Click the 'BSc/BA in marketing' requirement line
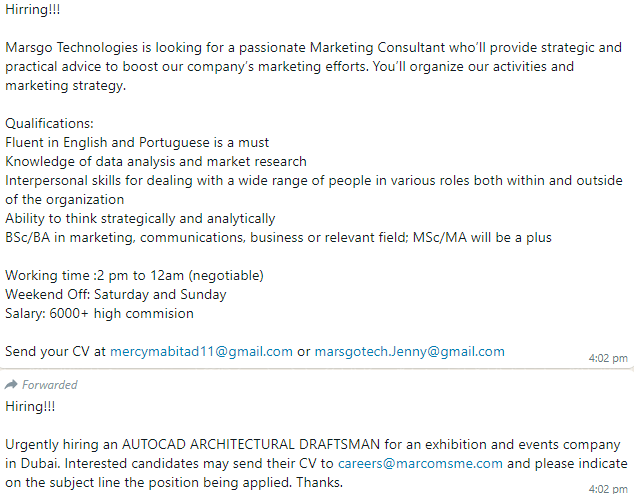This screenshot has width=634, height=494. tap(278, 237)
